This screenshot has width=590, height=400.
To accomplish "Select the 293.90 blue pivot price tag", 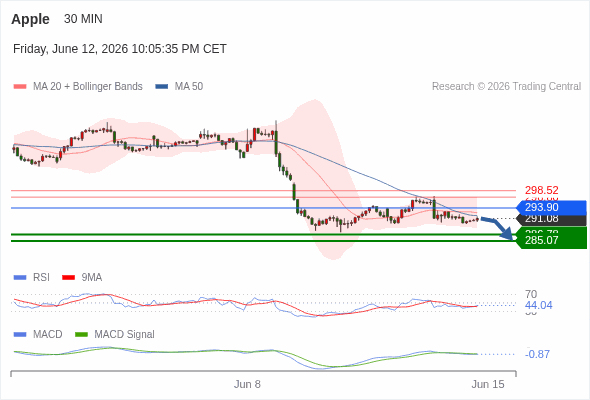I will [x=551, y=207].
